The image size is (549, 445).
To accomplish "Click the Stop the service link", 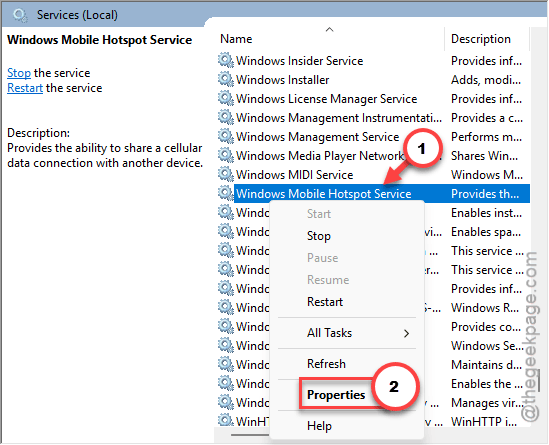I will [19, 73].
